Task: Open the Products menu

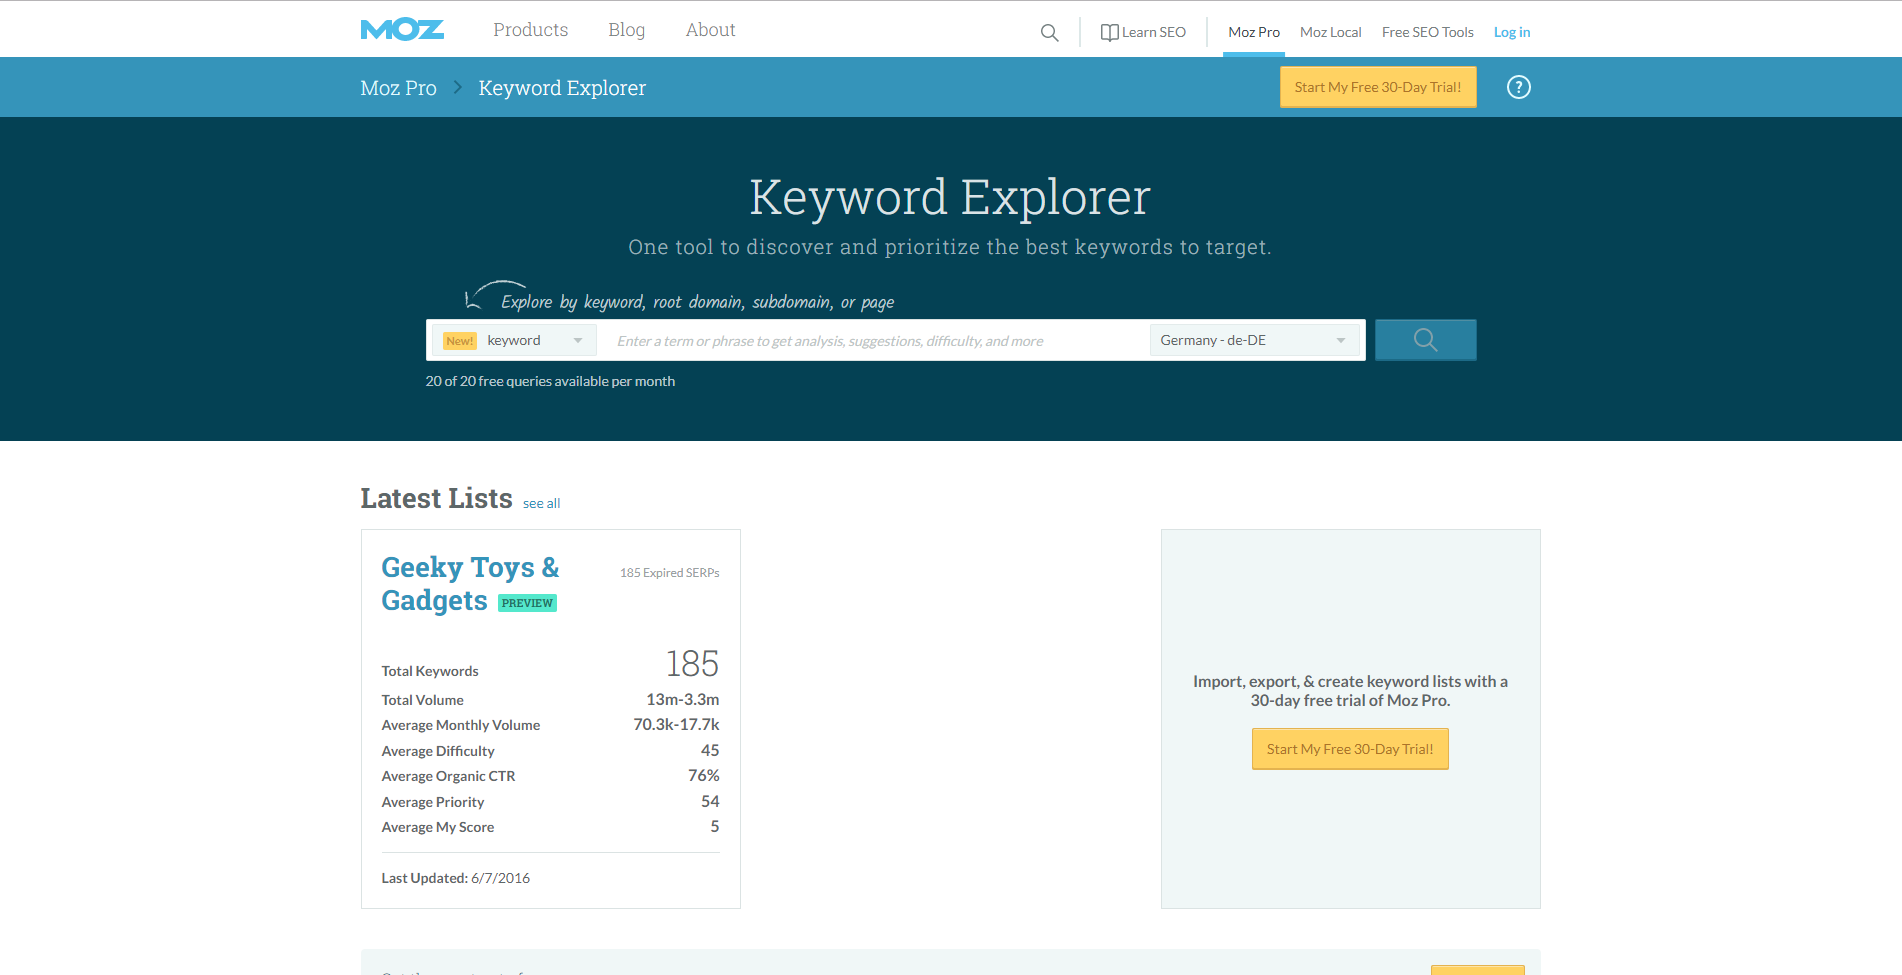Action: coord(530,30)
